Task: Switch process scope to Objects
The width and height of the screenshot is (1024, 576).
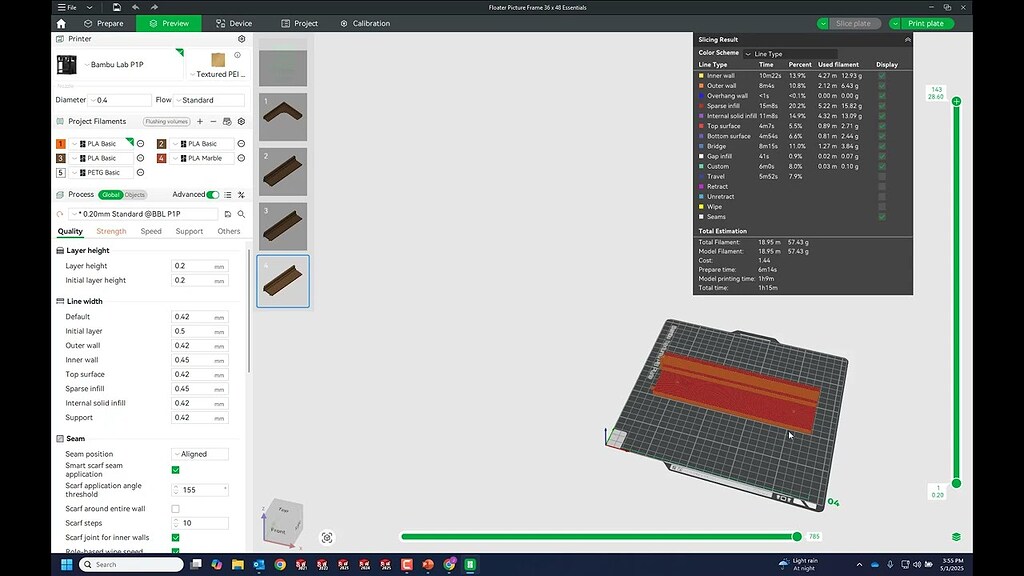Action: point(135,195)
